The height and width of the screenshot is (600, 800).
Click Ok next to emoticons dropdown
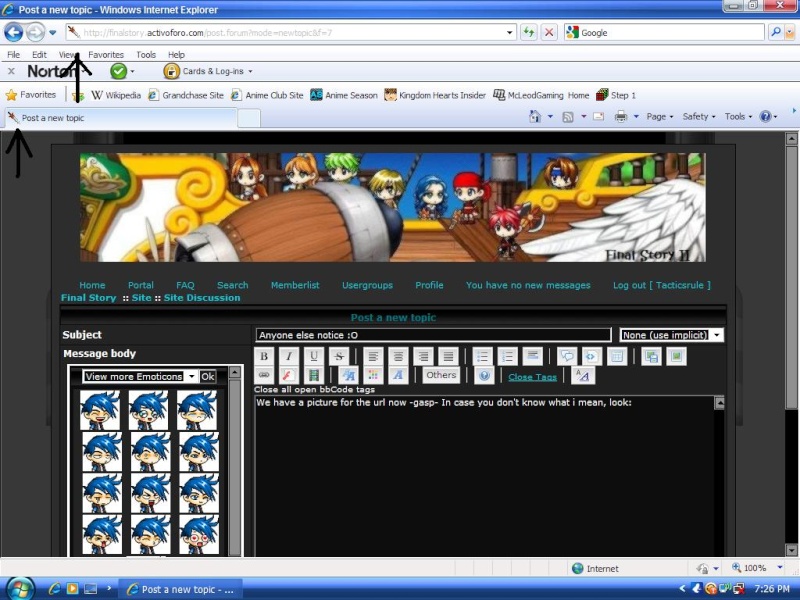pos(207,377)
